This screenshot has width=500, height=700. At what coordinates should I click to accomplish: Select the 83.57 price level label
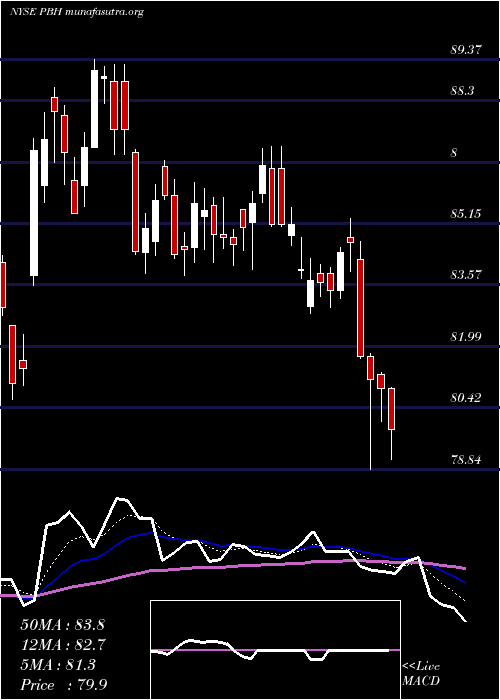click(x=466, y=275)
